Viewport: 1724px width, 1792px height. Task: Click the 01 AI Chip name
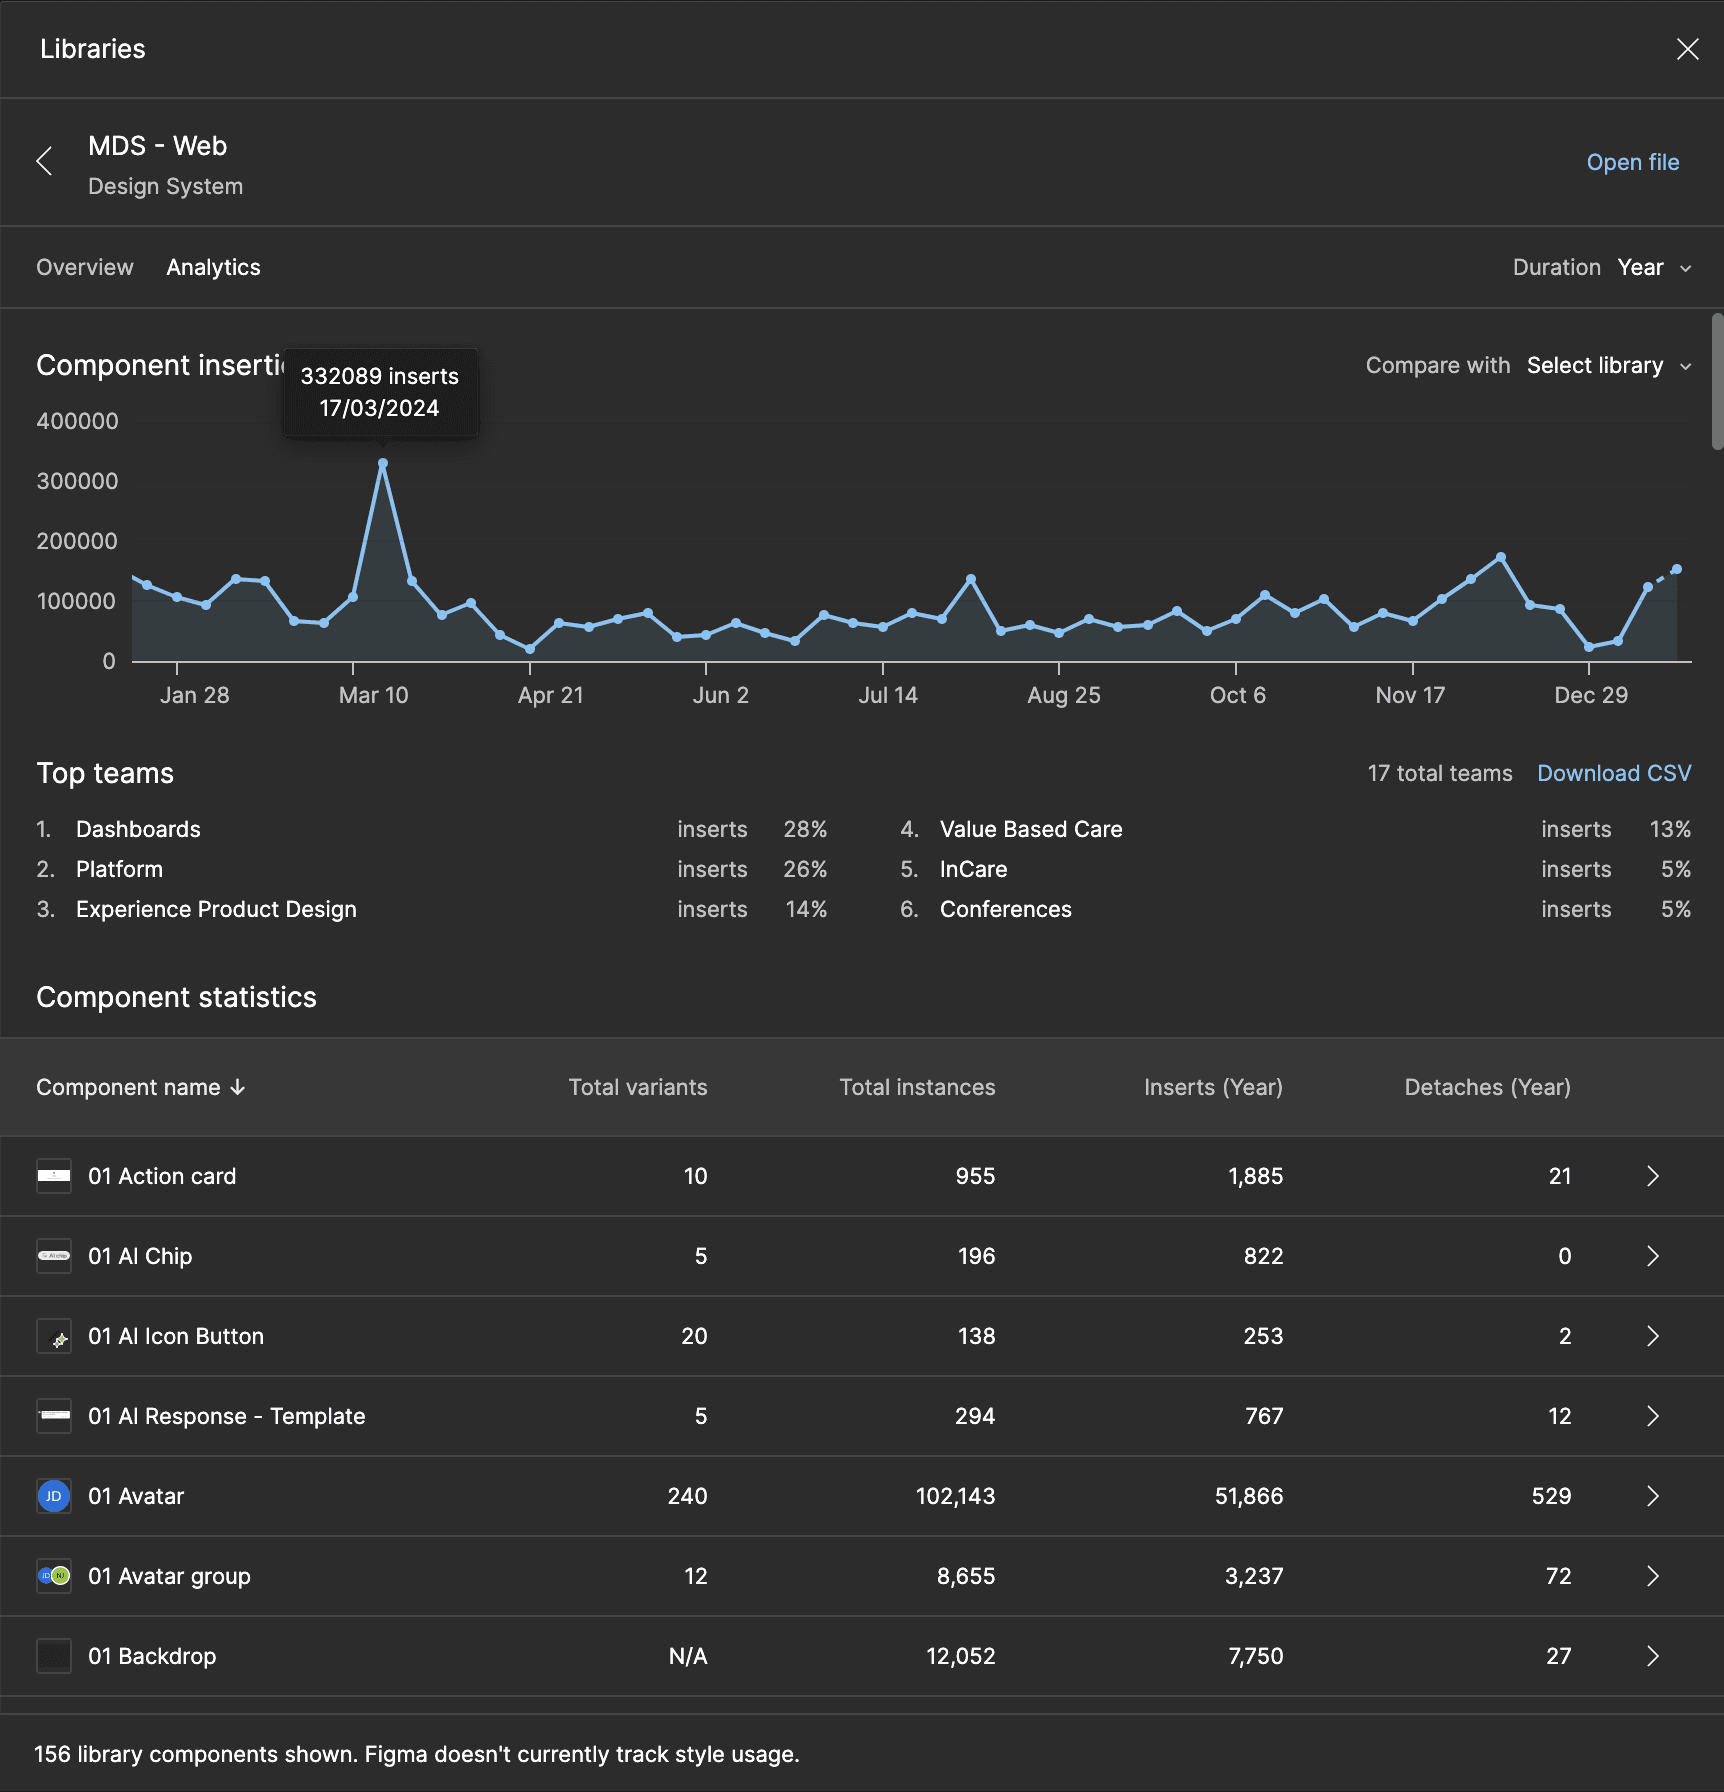tap(140, 1256)
